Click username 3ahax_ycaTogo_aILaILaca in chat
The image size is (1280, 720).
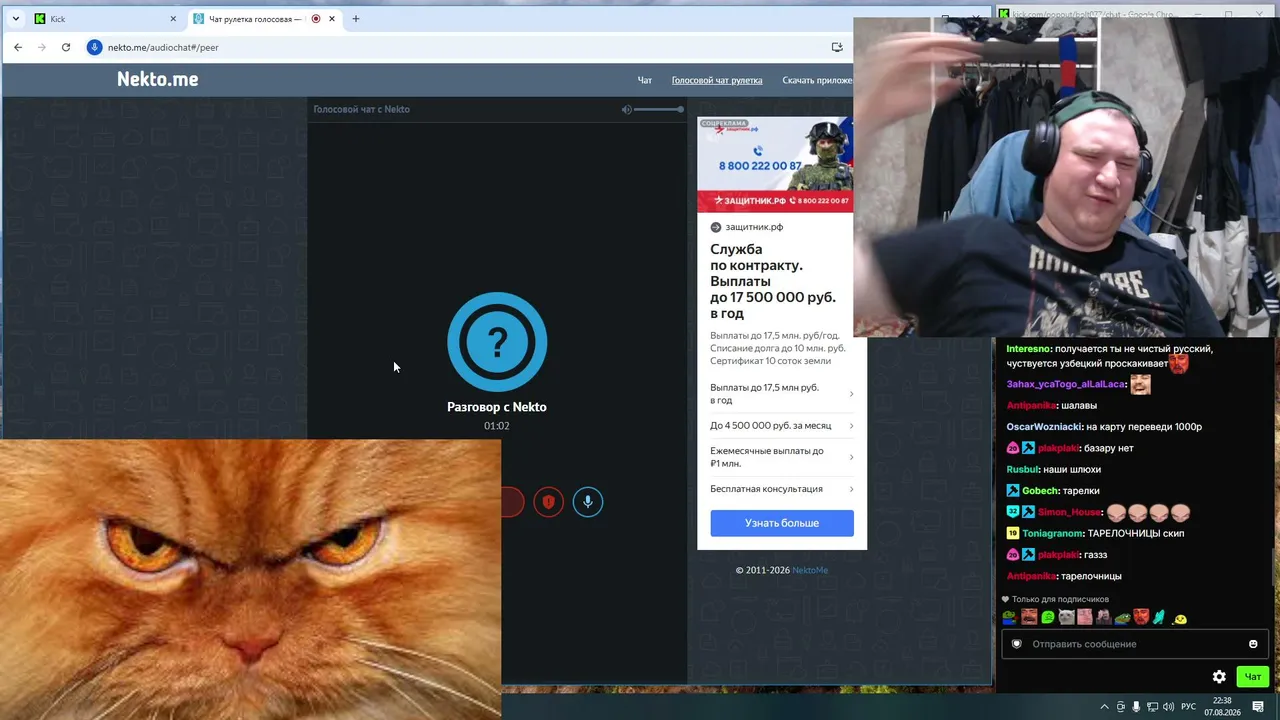pos(1065,384)
